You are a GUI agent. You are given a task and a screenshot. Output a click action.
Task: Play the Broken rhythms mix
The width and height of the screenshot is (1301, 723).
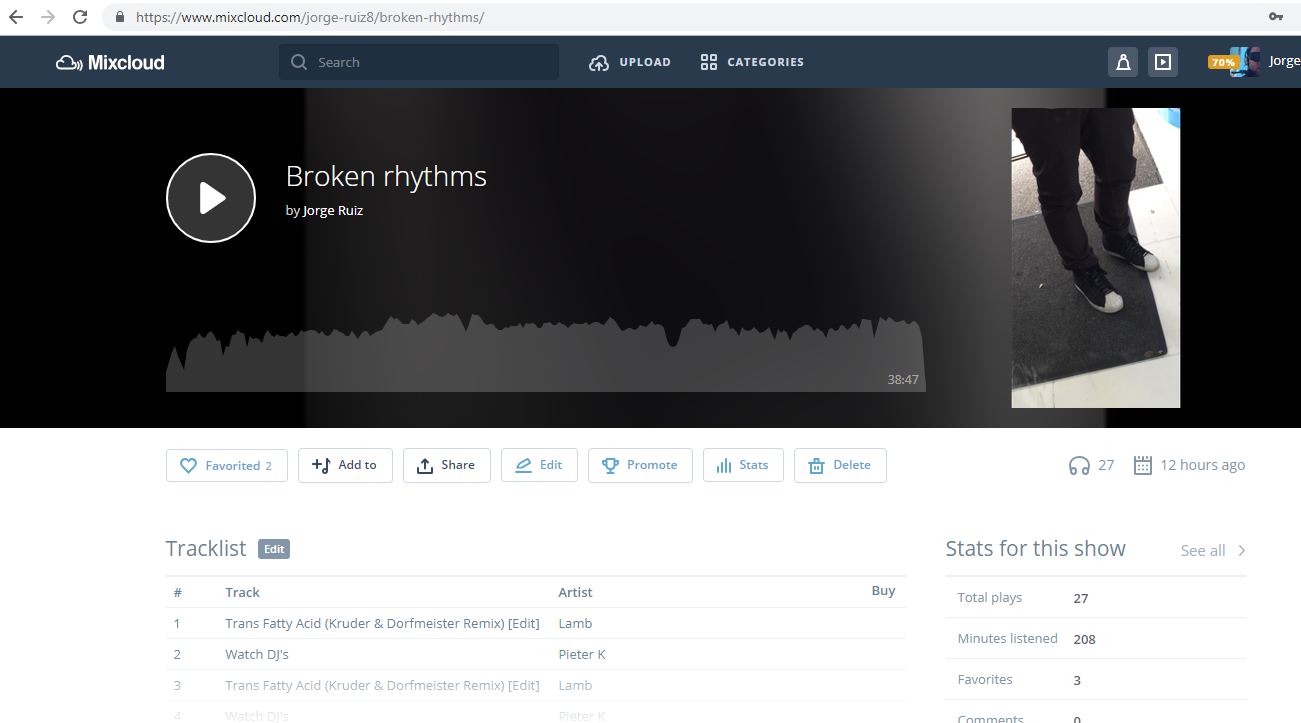211,198
